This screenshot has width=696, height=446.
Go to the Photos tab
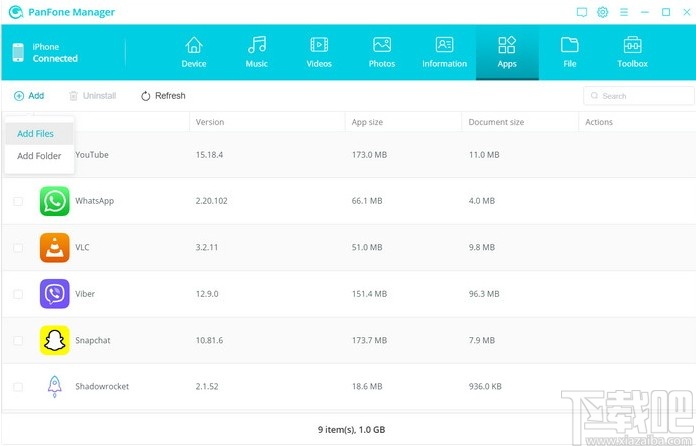click(382, 52)
